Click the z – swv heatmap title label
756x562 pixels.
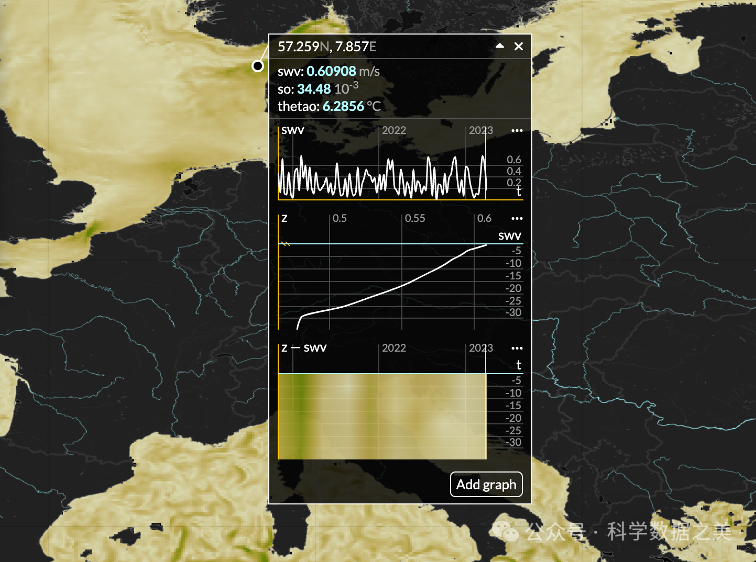click(x=304, y=348)
